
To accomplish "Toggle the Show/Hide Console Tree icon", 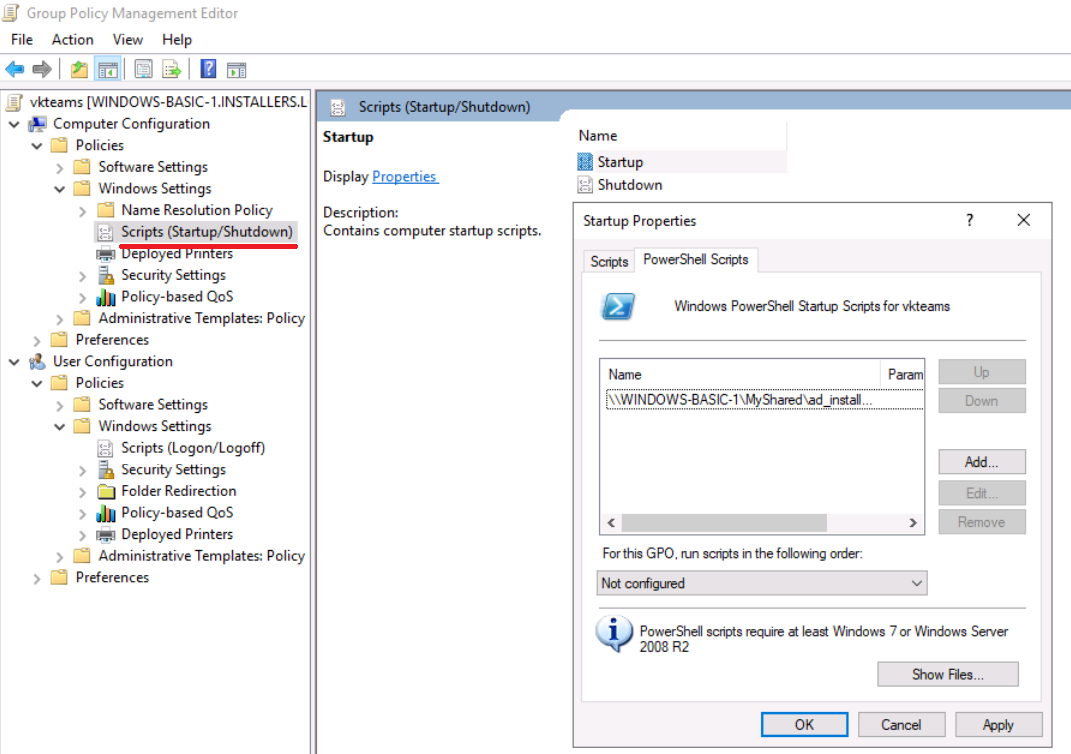I will (108, 69).
